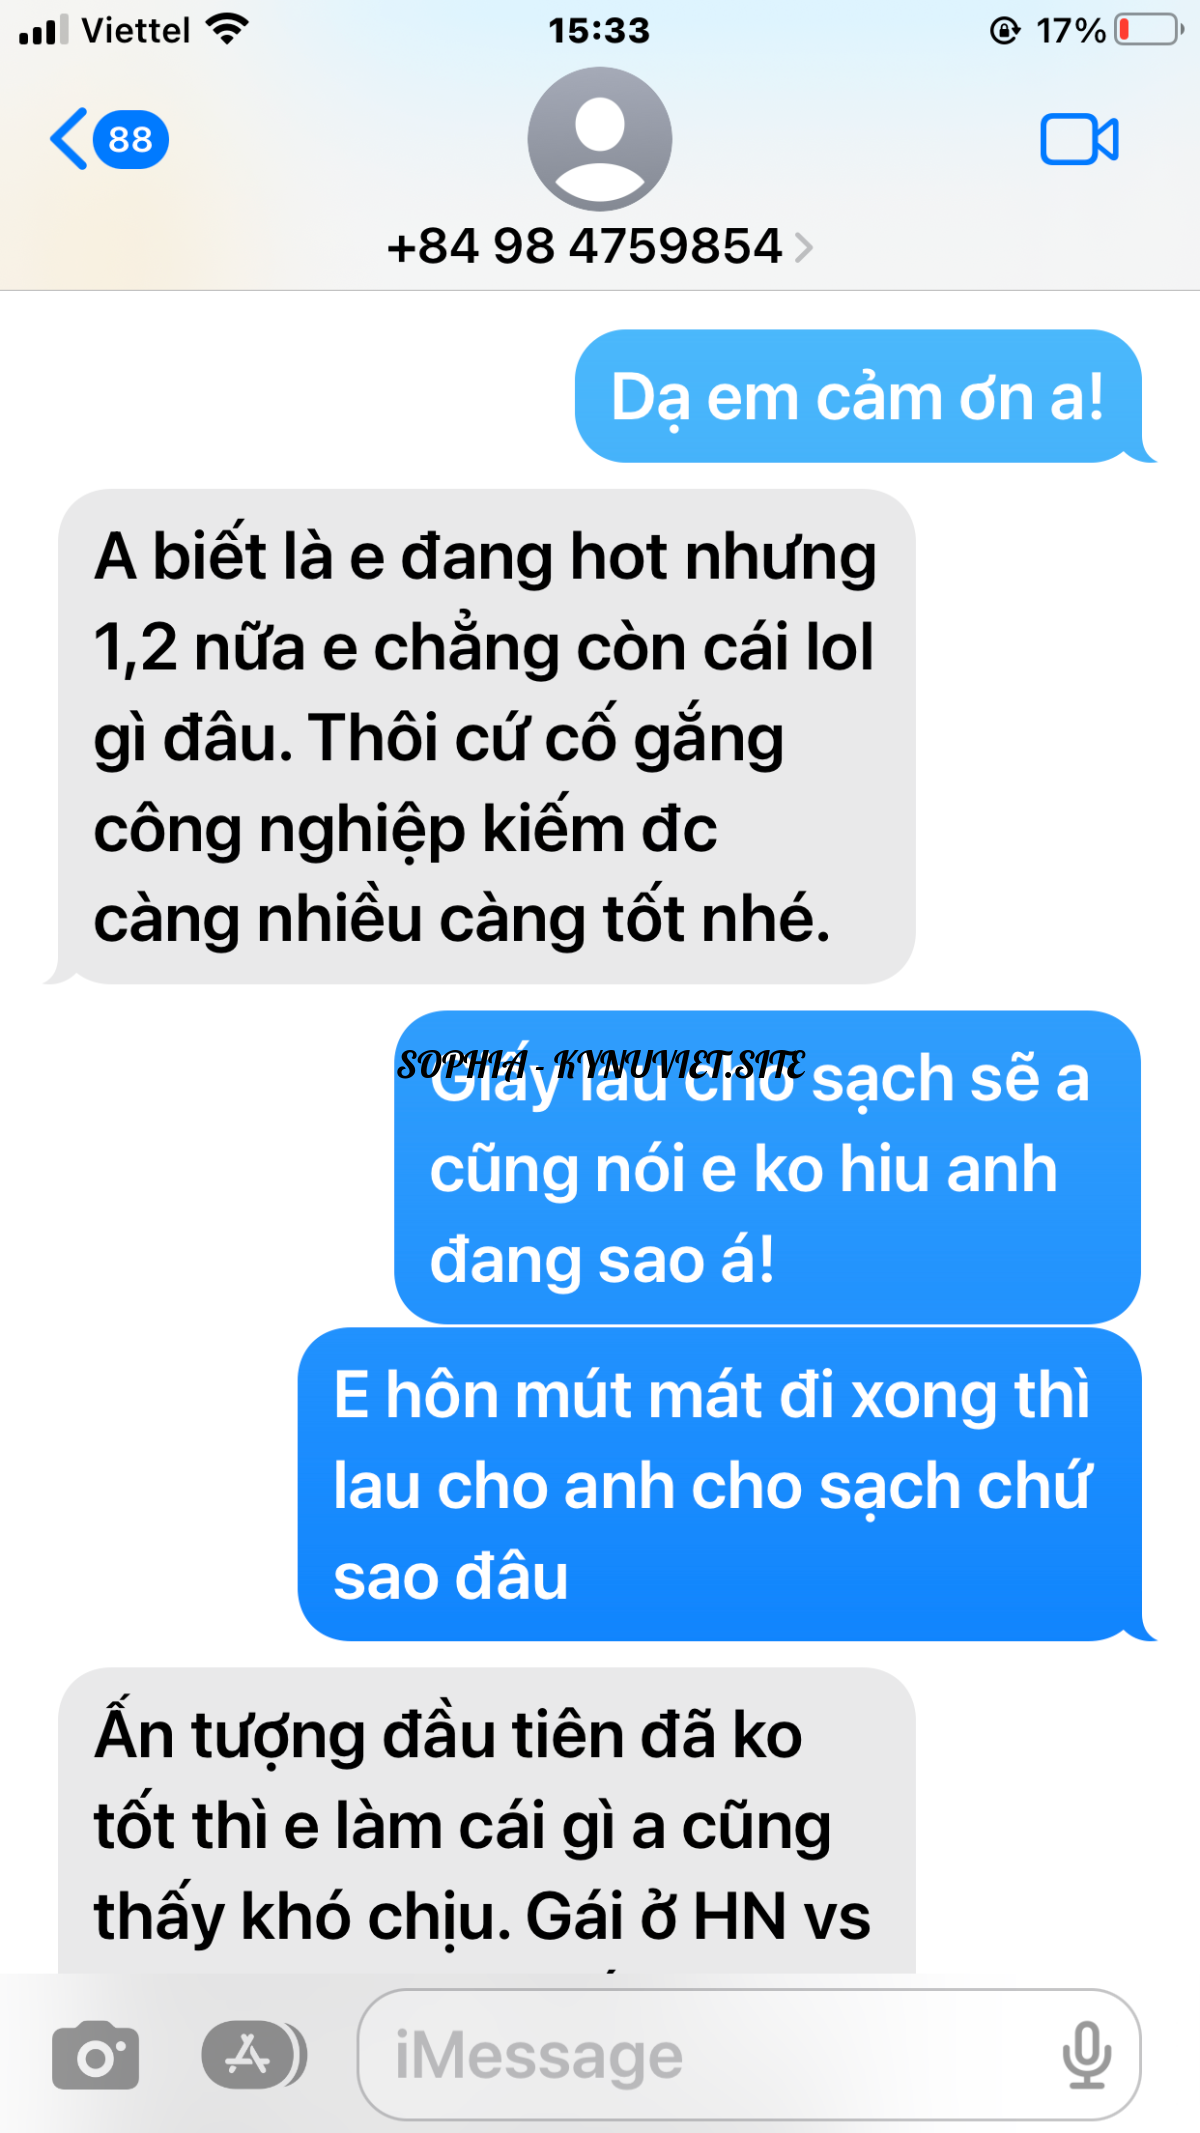The image size is (1200, 2133).
Task: Tap the blue bubble starting "E hôn"
Action: pyautogui.click(x=721, y=1485)
